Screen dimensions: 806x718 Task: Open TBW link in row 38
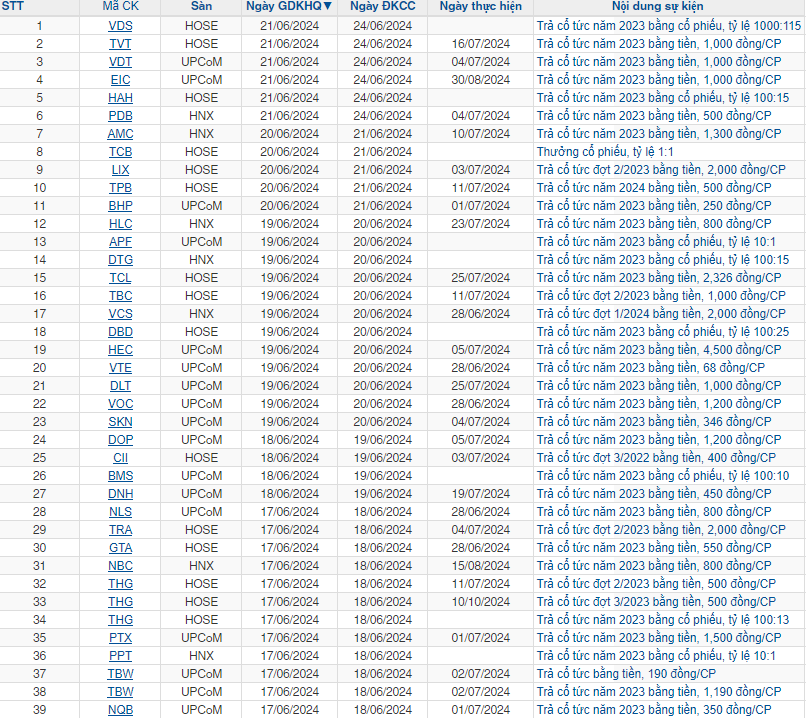[x=120, y=691]
